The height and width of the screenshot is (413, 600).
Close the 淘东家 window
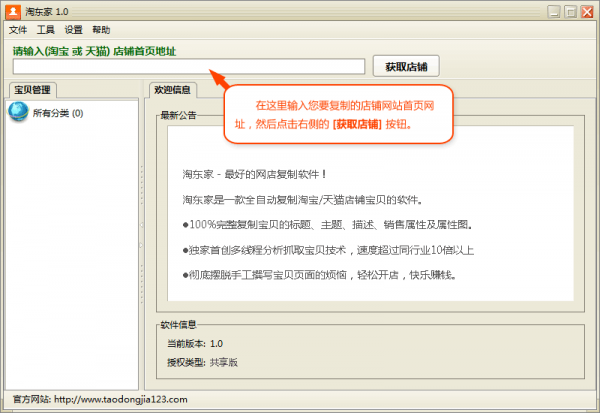coord(587,12)
